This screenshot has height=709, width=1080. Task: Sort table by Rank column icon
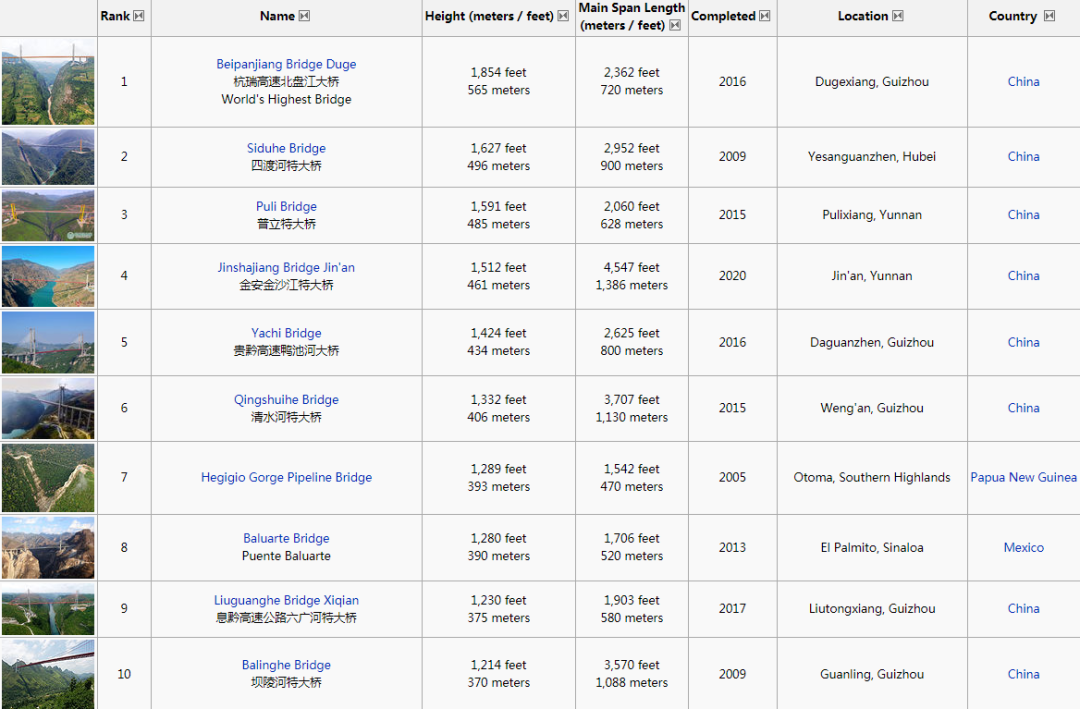point(138,16)
